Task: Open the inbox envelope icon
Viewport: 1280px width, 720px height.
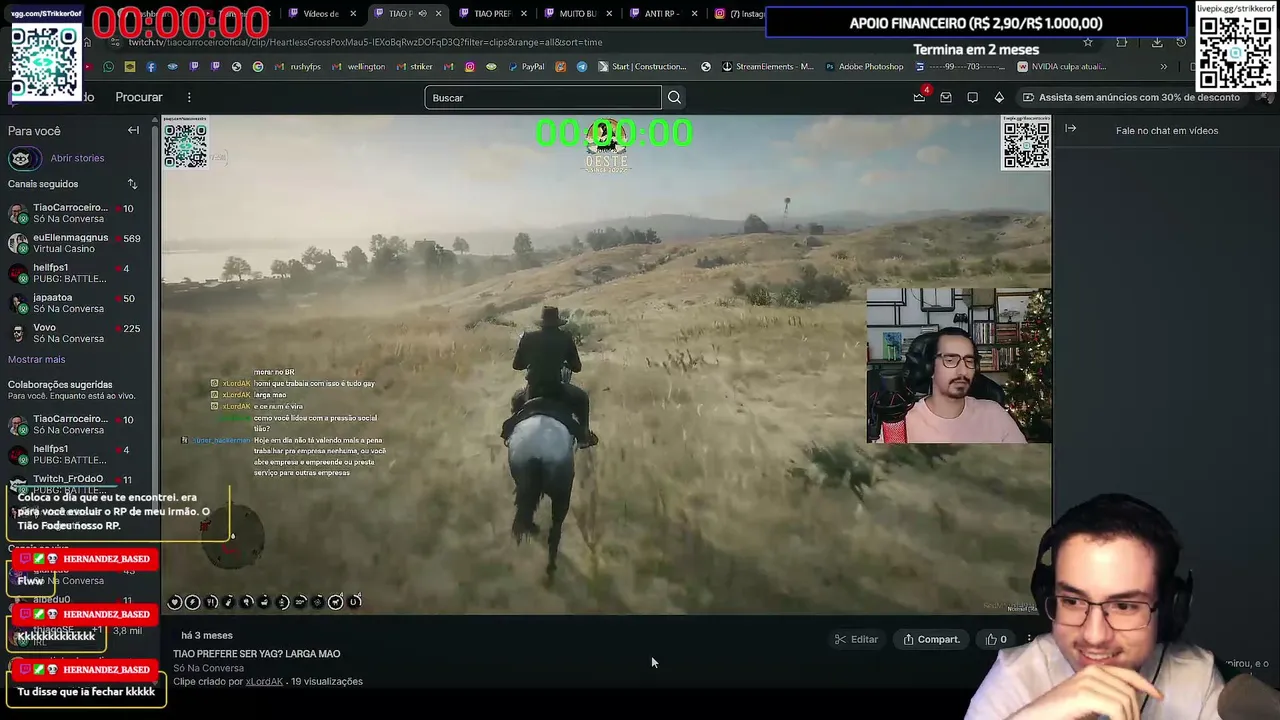Action: pyautogui.click(x=946, y=97)
